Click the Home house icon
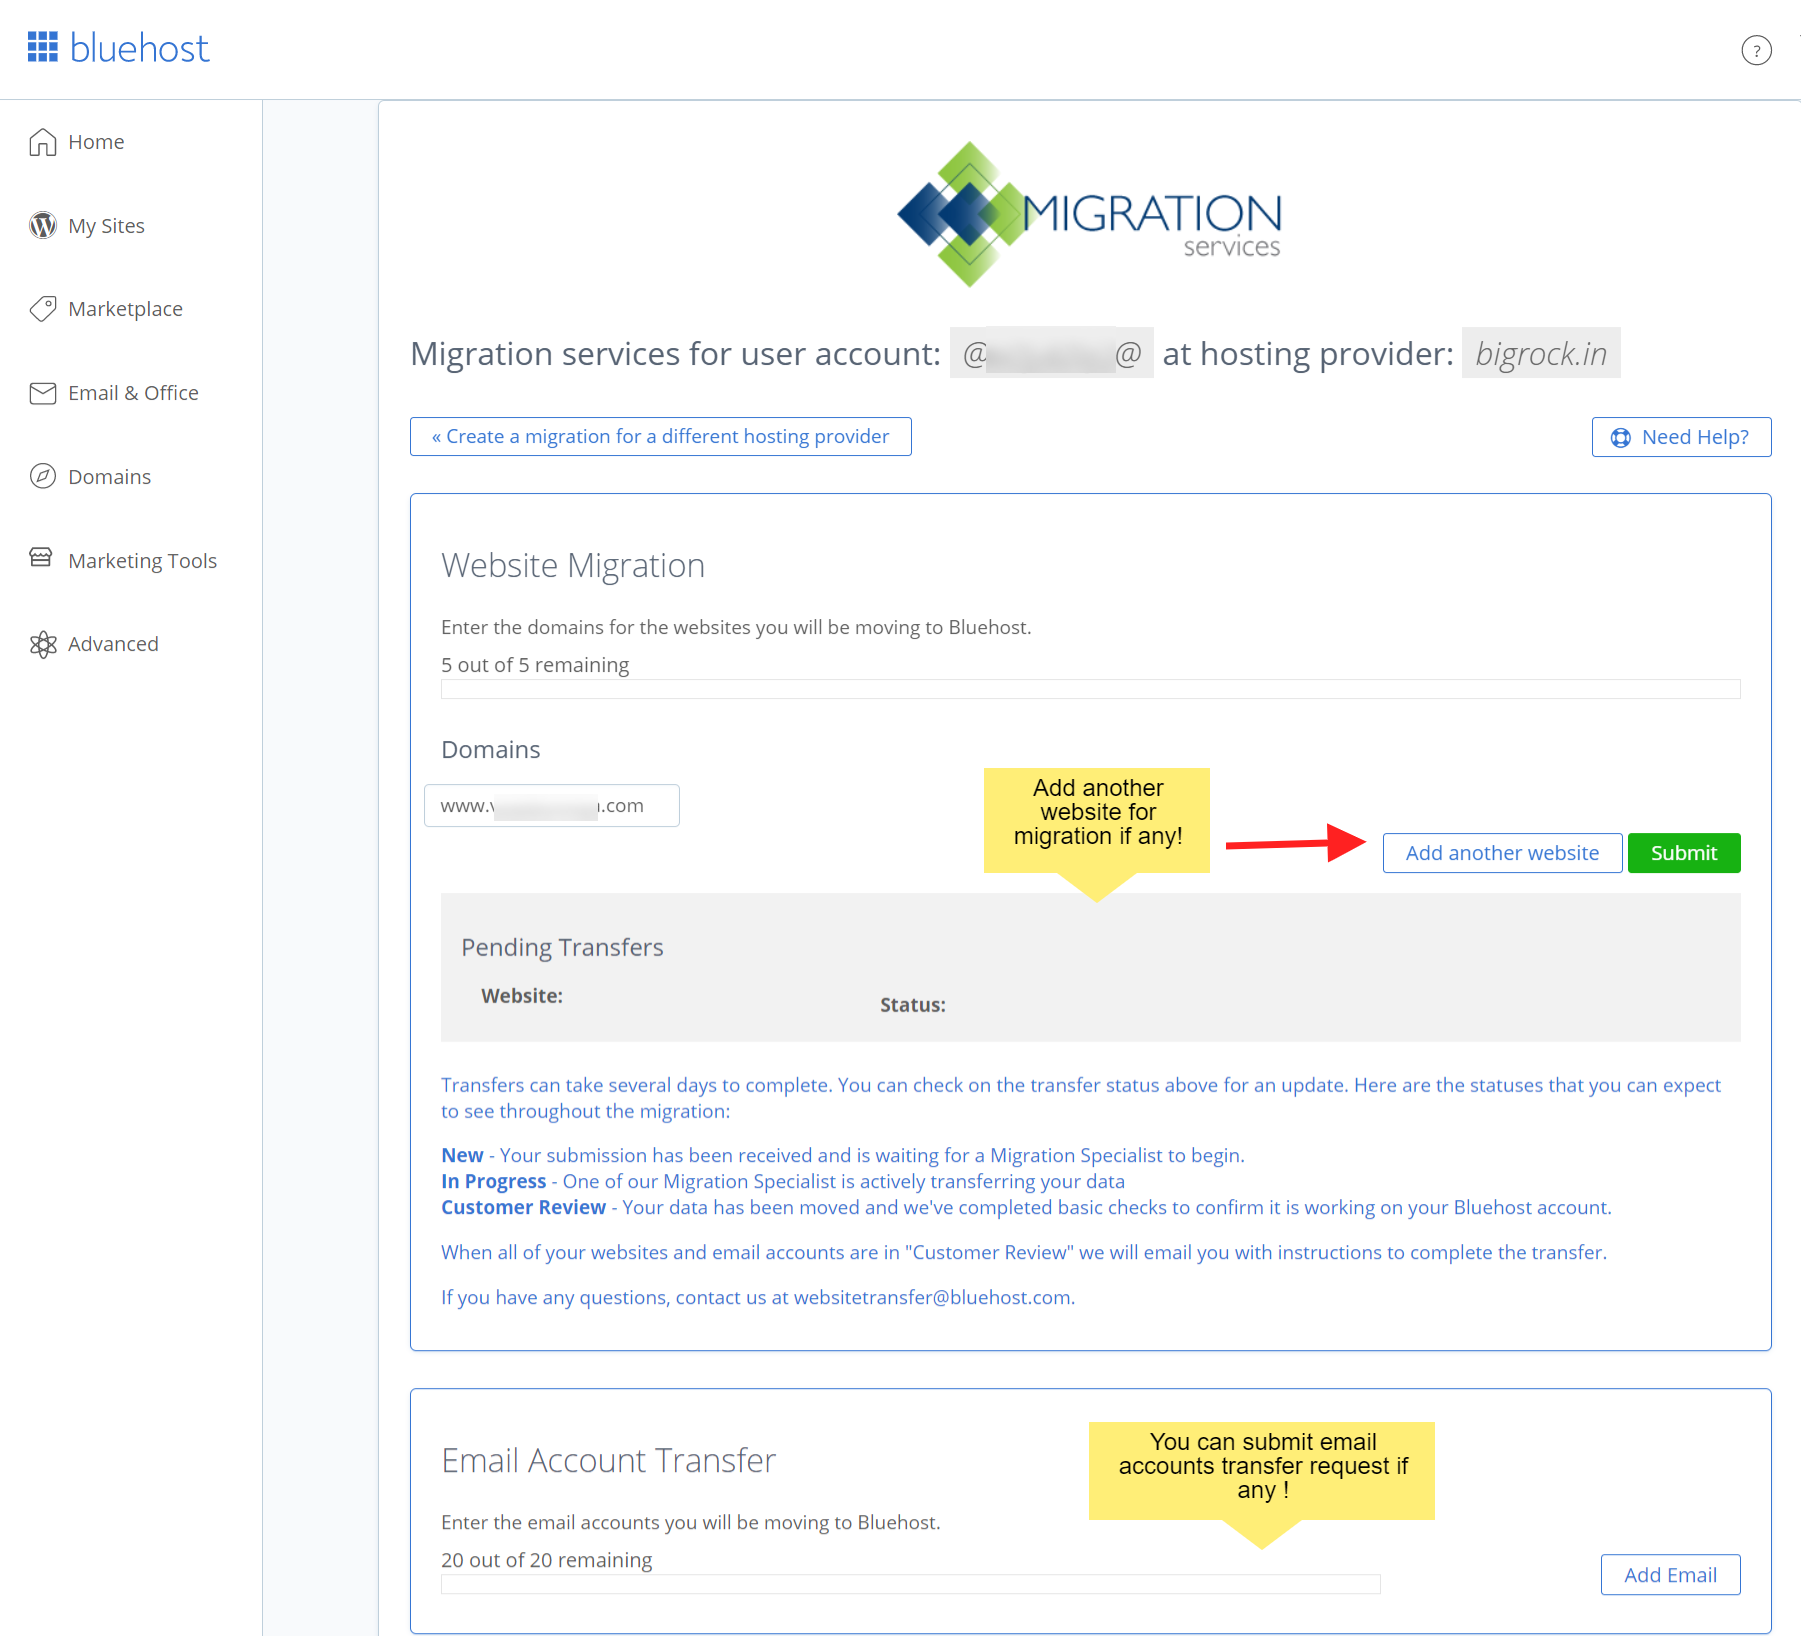The width and height of the screenshot is (1801, 1636). click(x=42, y=142)
